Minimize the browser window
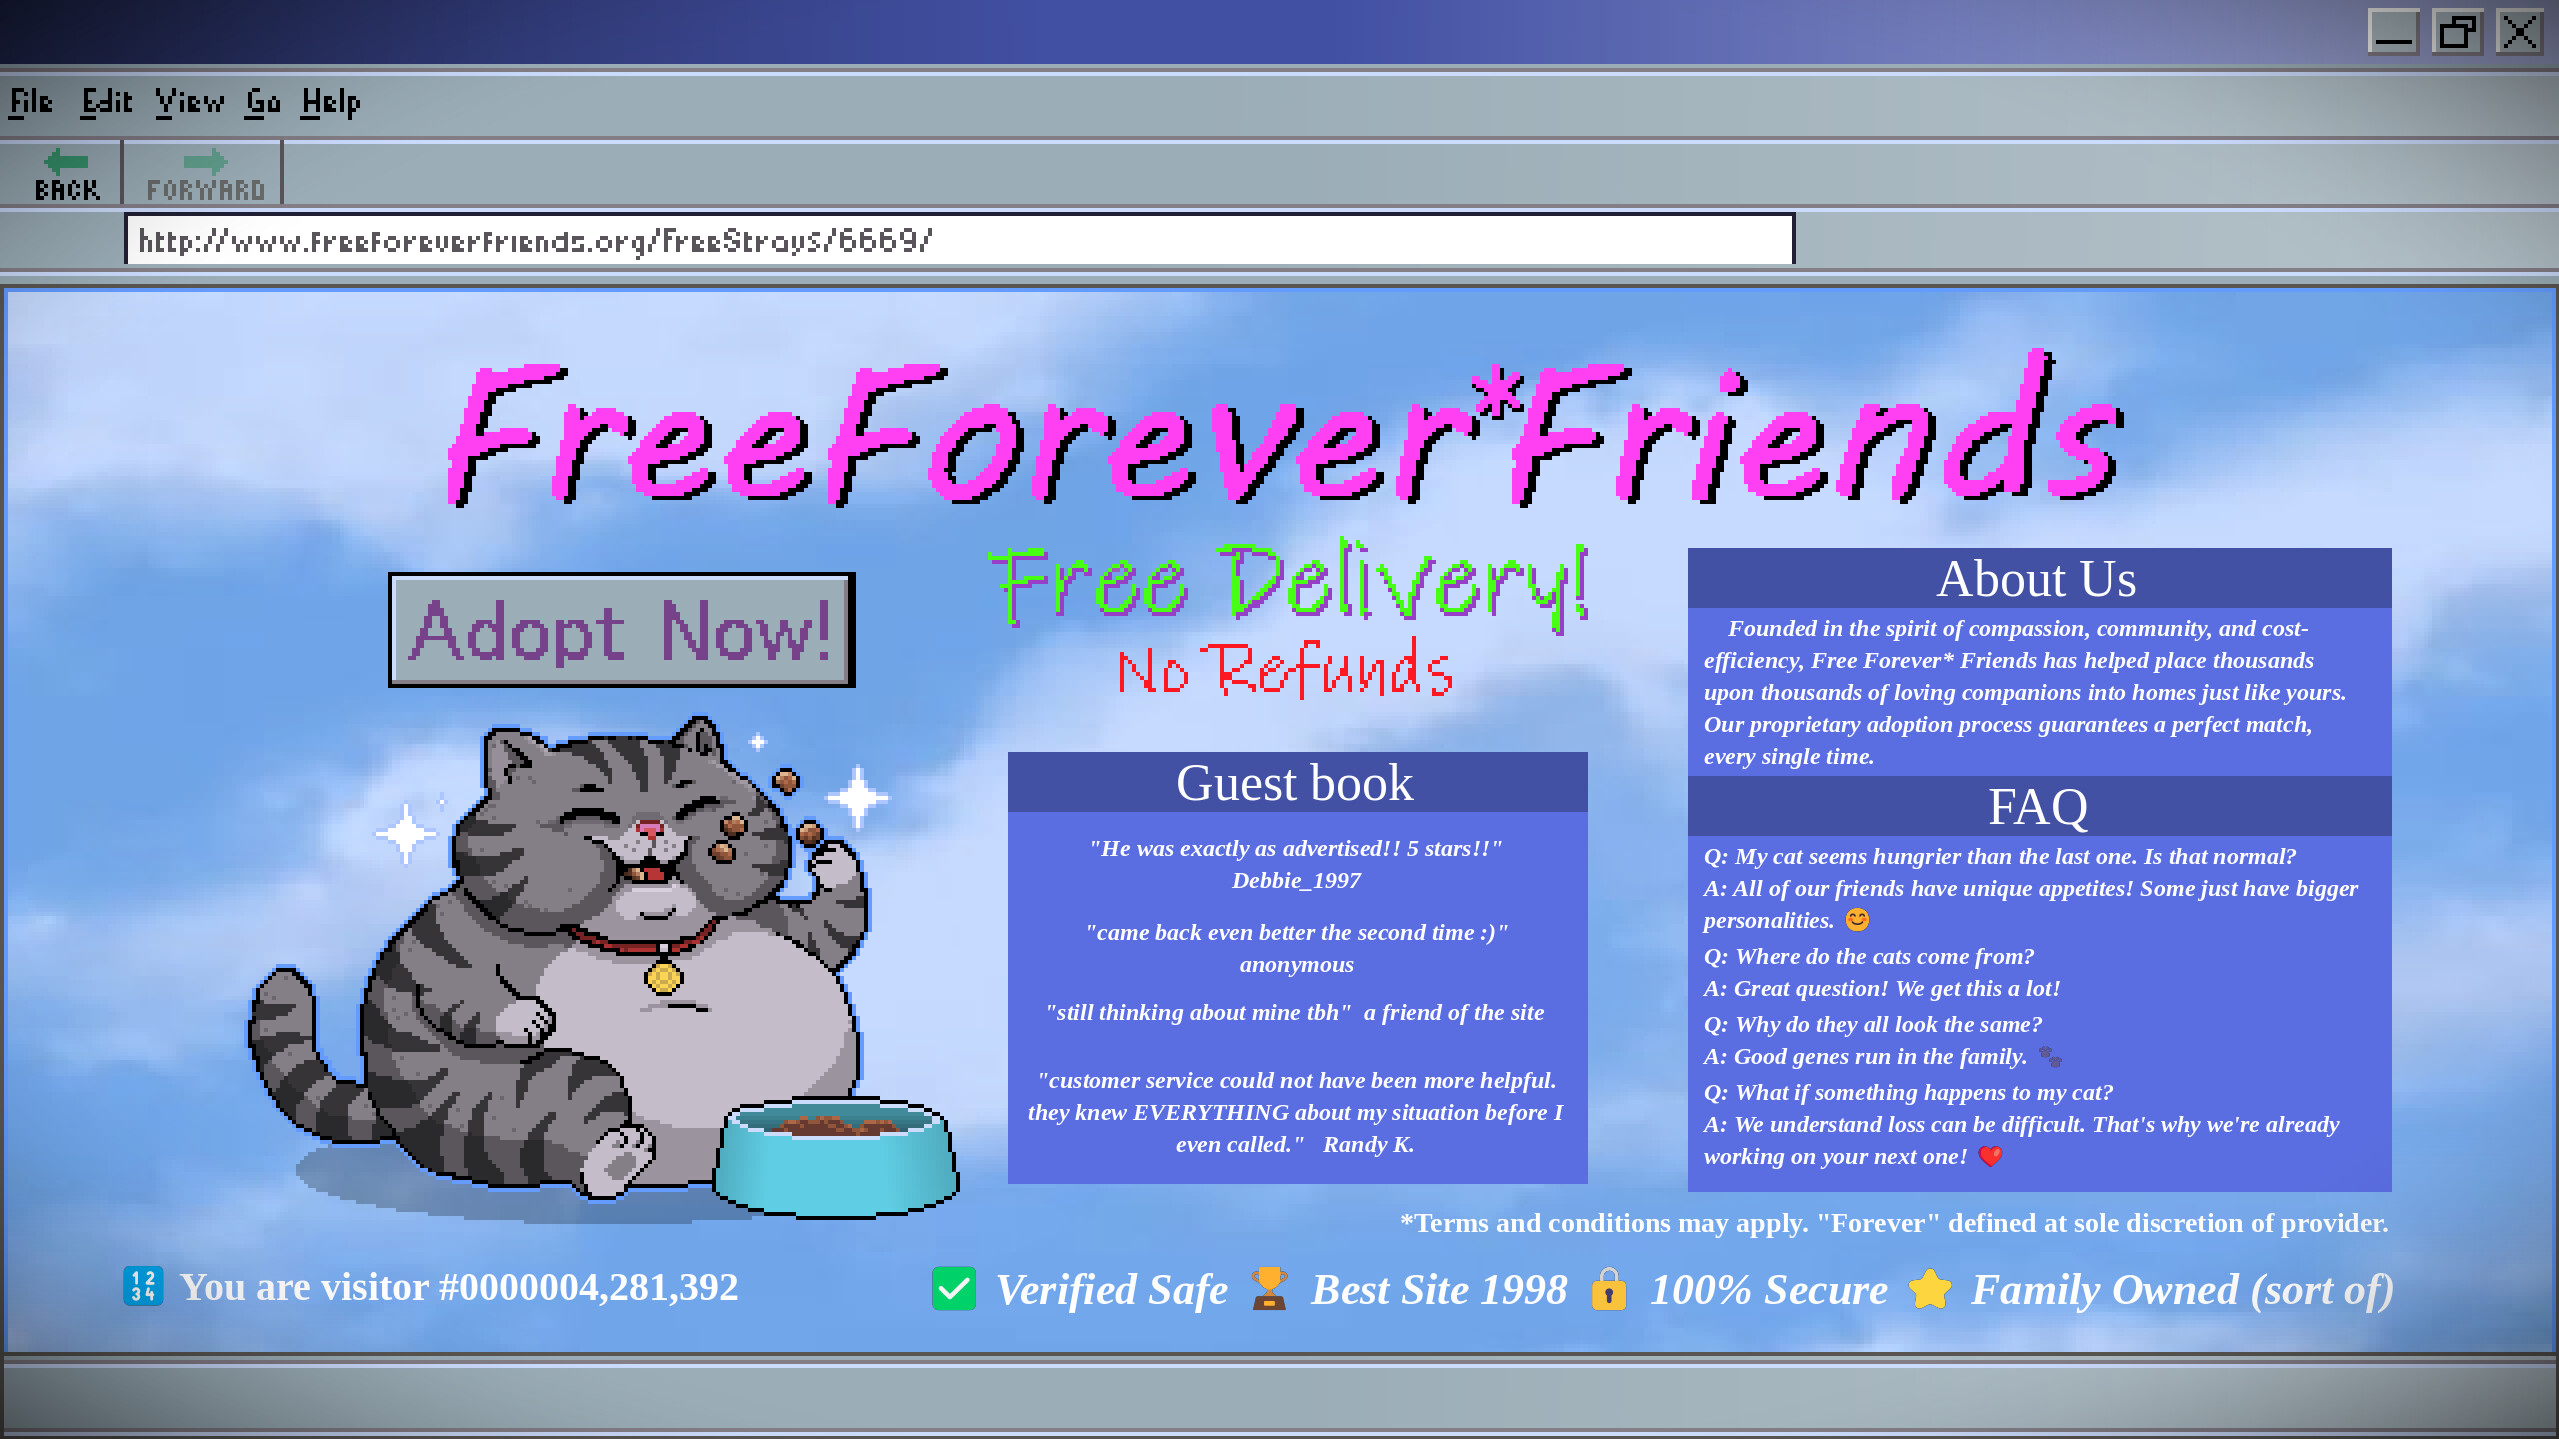The image size is (2559, 1439). [x=2393, y=31]
